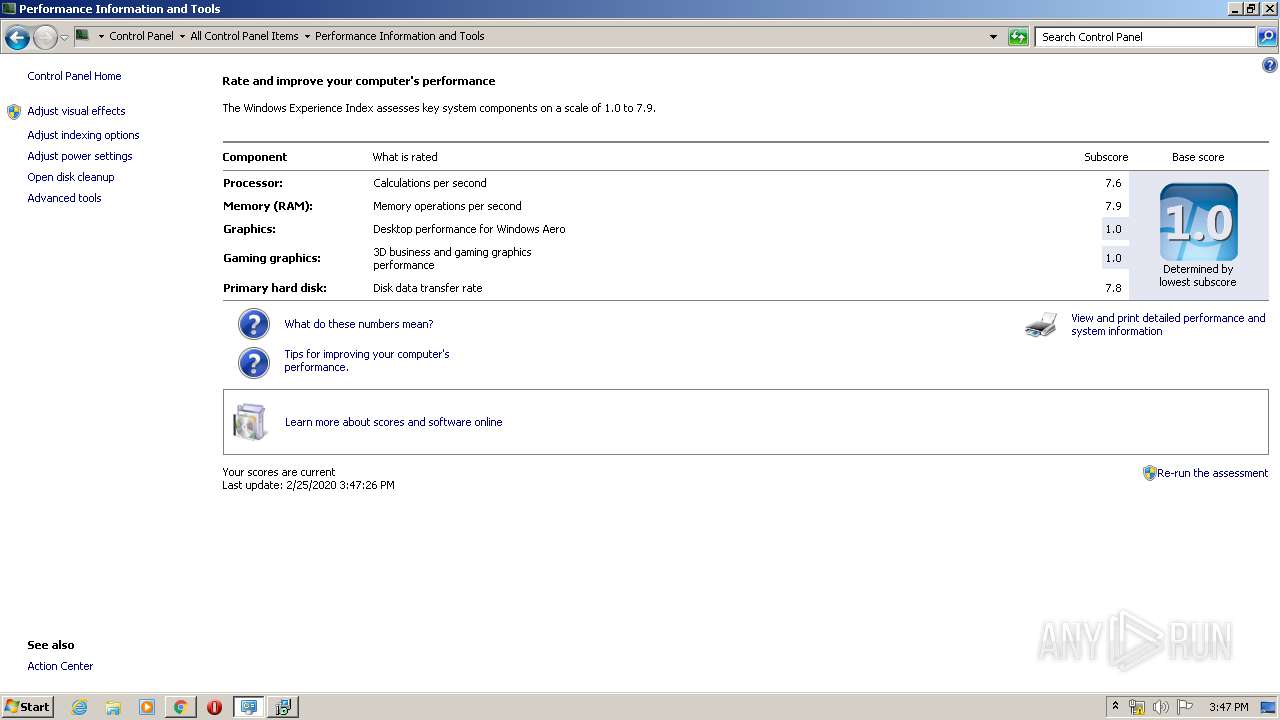The image size is (1280, 720).
Task: Go back using the navigation arrow
Action: click(x=17, y=38)
